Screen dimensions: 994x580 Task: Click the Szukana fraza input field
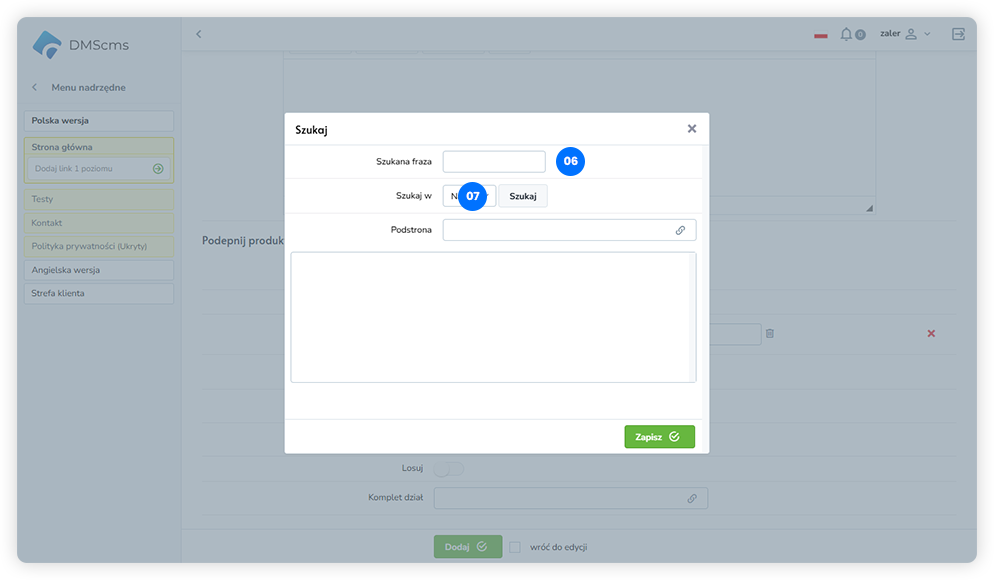tap(494, 162)
